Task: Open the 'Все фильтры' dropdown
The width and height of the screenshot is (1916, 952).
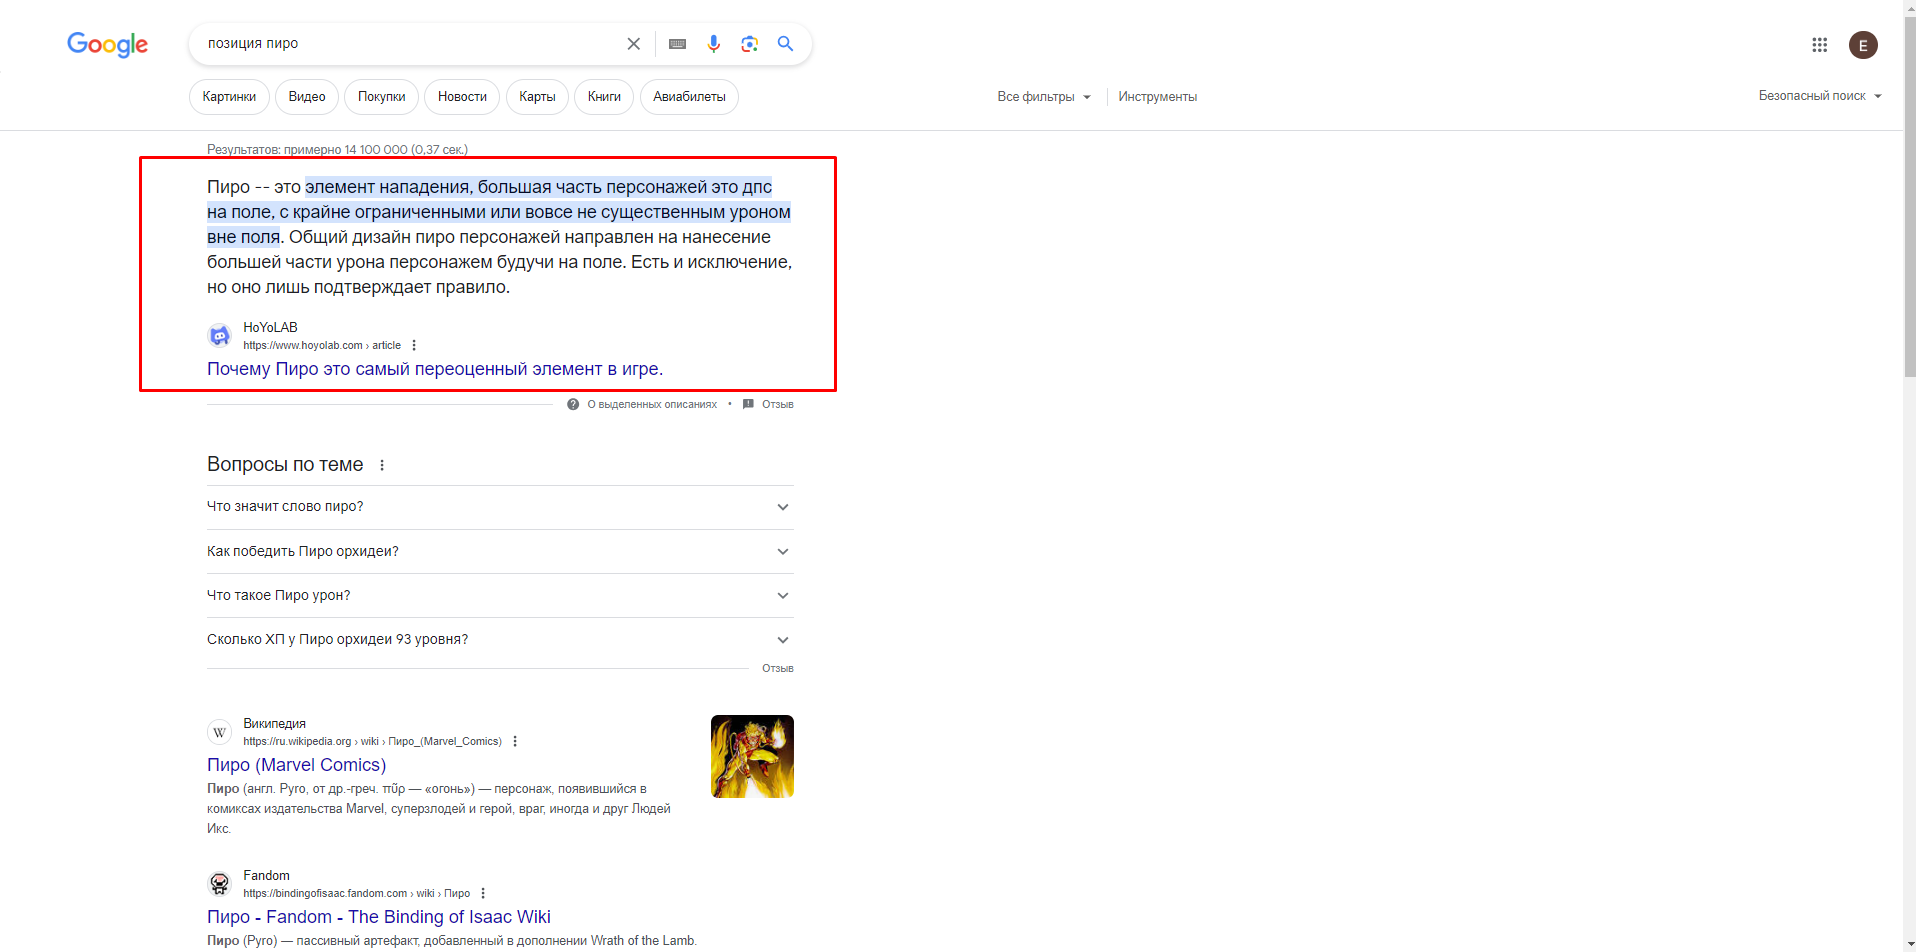Action: (1043, 96)
